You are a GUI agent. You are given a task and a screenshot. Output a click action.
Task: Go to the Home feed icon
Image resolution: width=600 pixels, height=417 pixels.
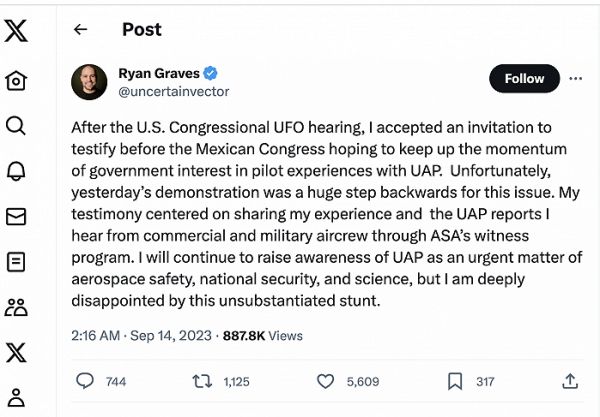(16, 81)
